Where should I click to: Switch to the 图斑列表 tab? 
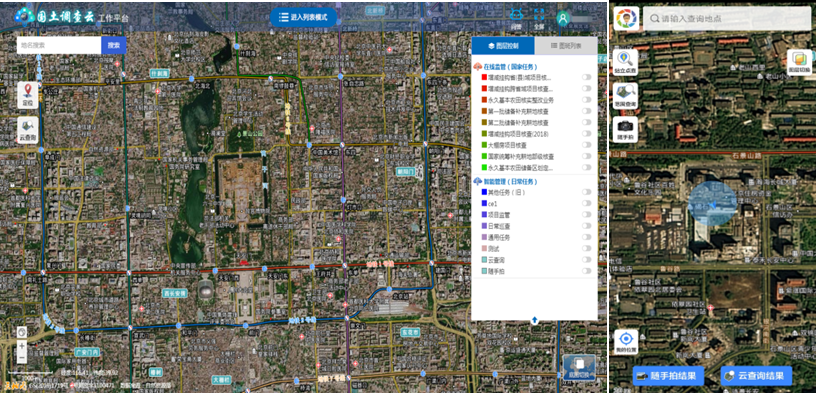[566, 46]
